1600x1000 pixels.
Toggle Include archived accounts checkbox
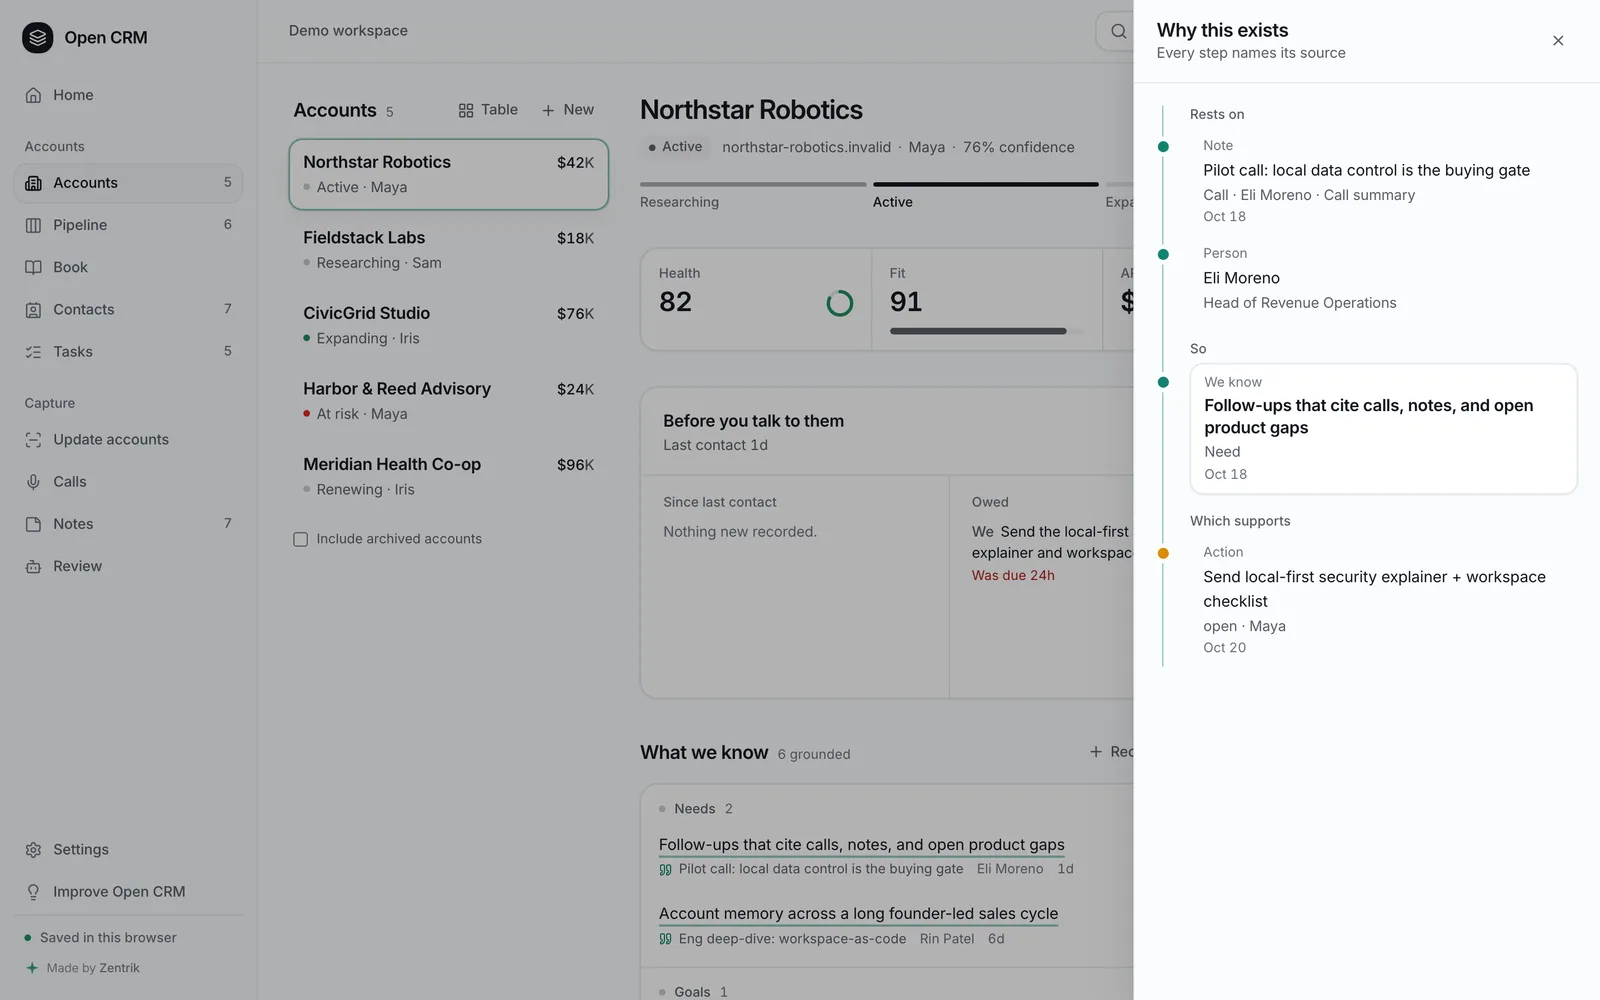pyautogui.click(x=300, y=539)
